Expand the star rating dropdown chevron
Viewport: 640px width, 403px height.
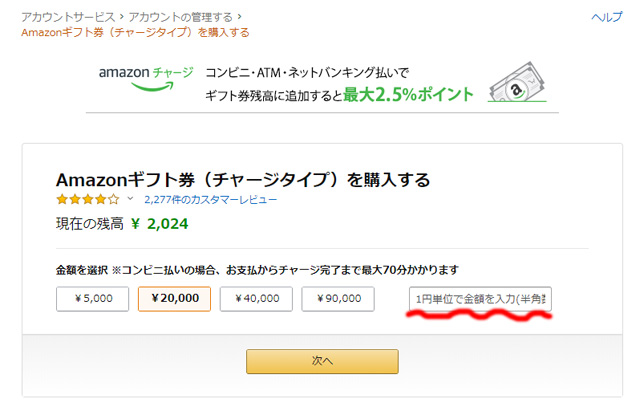click(x=130, y=199)
